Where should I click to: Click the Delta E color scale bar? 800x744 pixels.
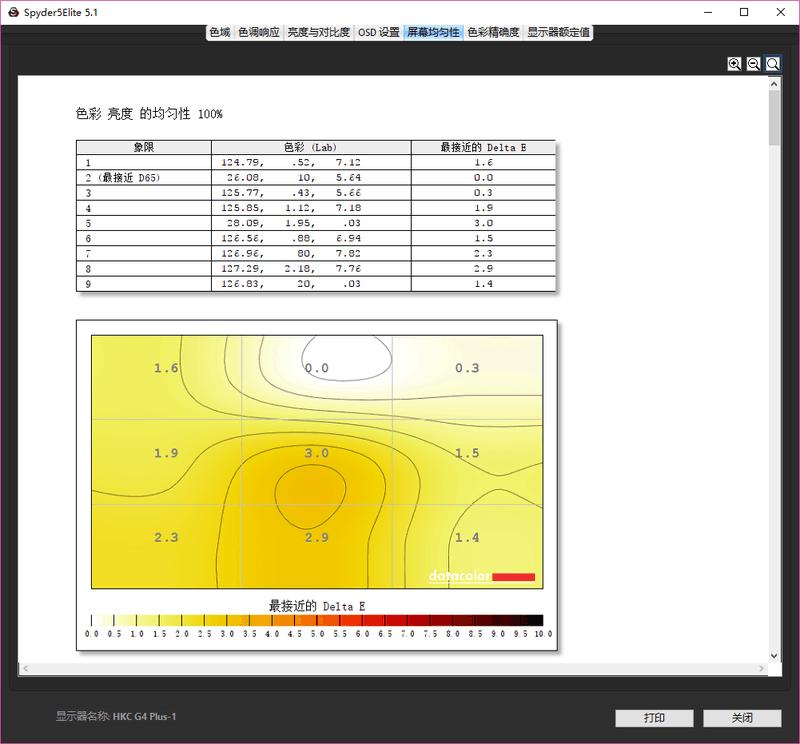coord(316,620)
